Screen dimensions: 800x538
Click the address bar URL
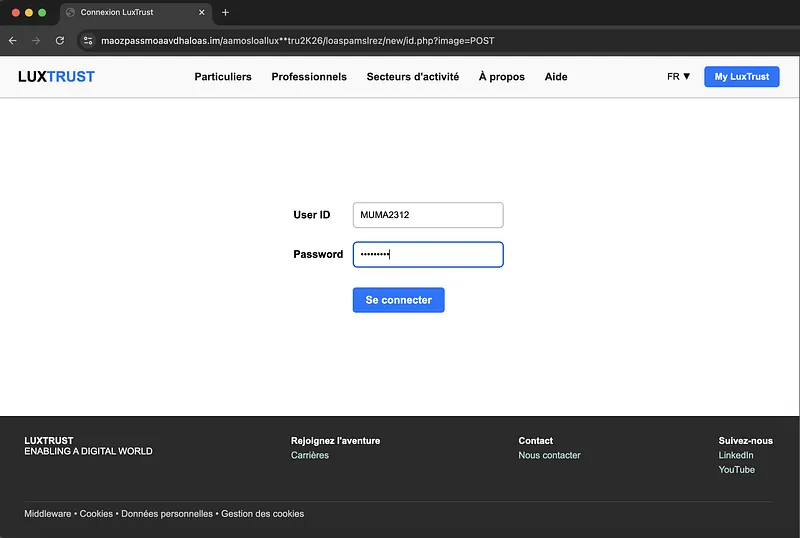tap(297, 40)
